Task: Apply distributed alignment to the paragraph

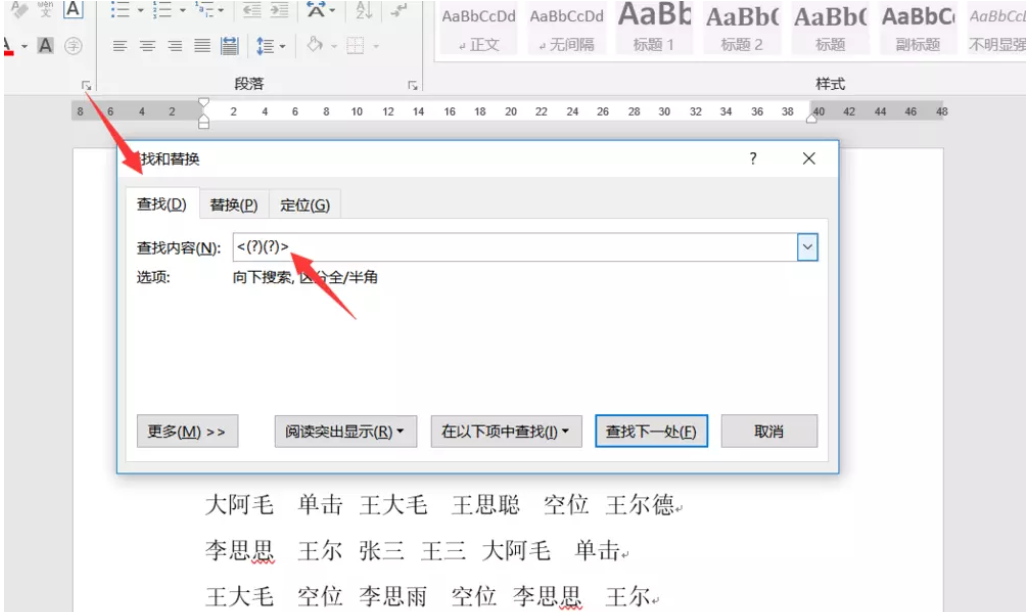Action: tap(229, 46)
